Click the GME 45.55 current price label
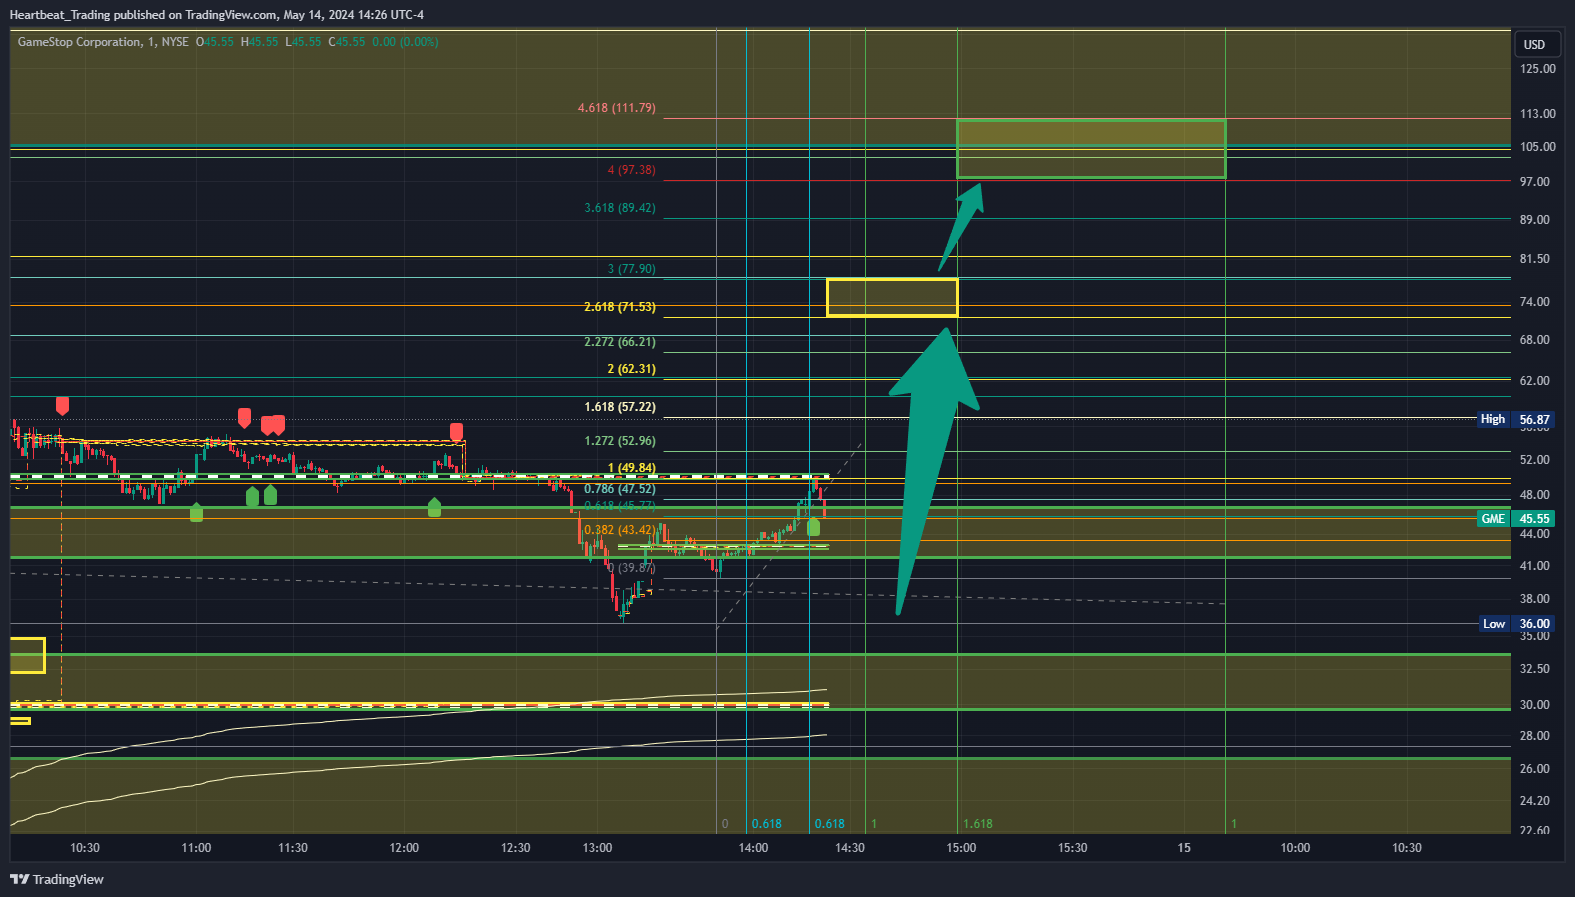The image size is (1575, 897). click(1515, 518)
